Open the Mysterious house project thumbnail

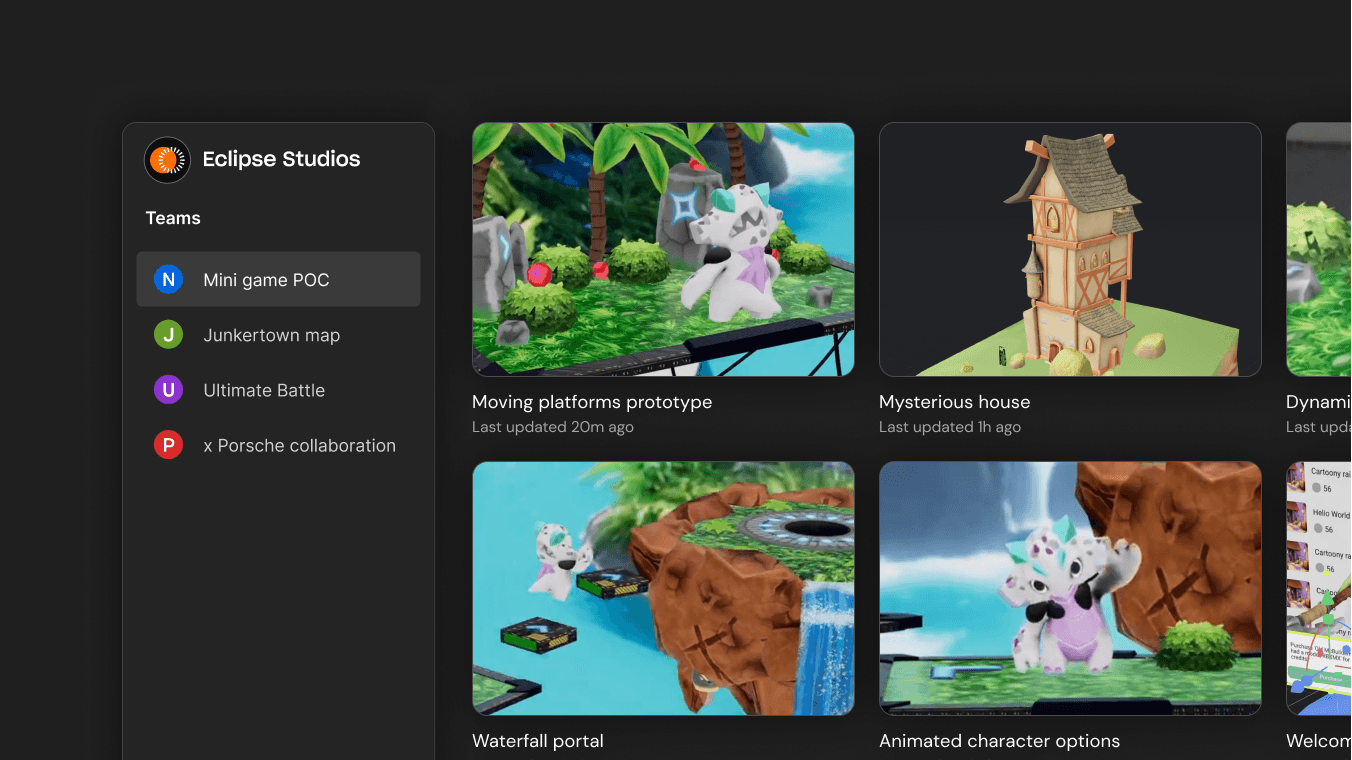pyautogui.click(x=1069, y=249)
